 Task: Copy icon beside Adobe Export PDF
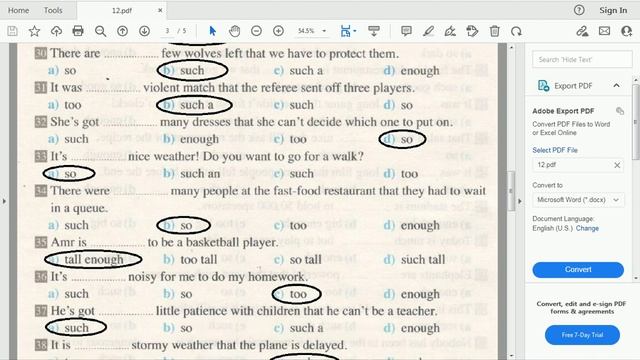[620, 111]
